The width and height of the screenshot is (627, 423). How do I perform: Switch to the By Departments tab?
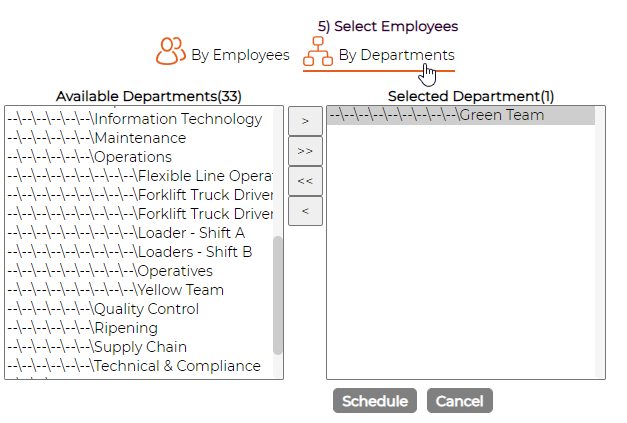(379, 54)
